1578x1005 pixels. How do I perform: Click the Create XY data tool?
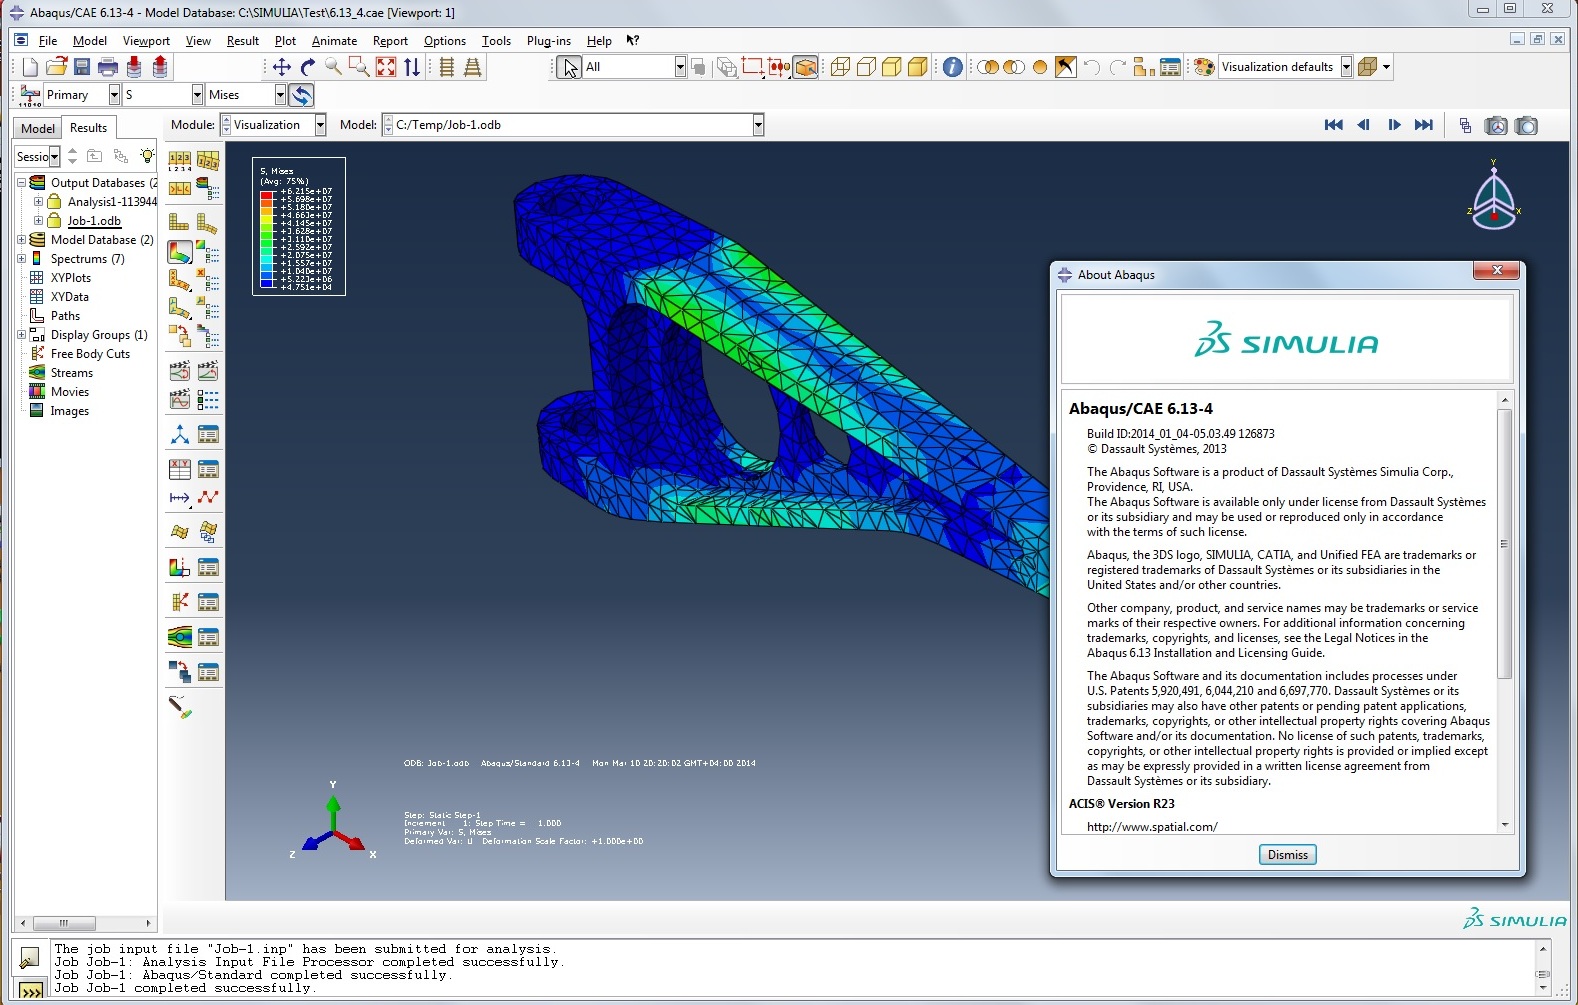[x=180, y=469]
